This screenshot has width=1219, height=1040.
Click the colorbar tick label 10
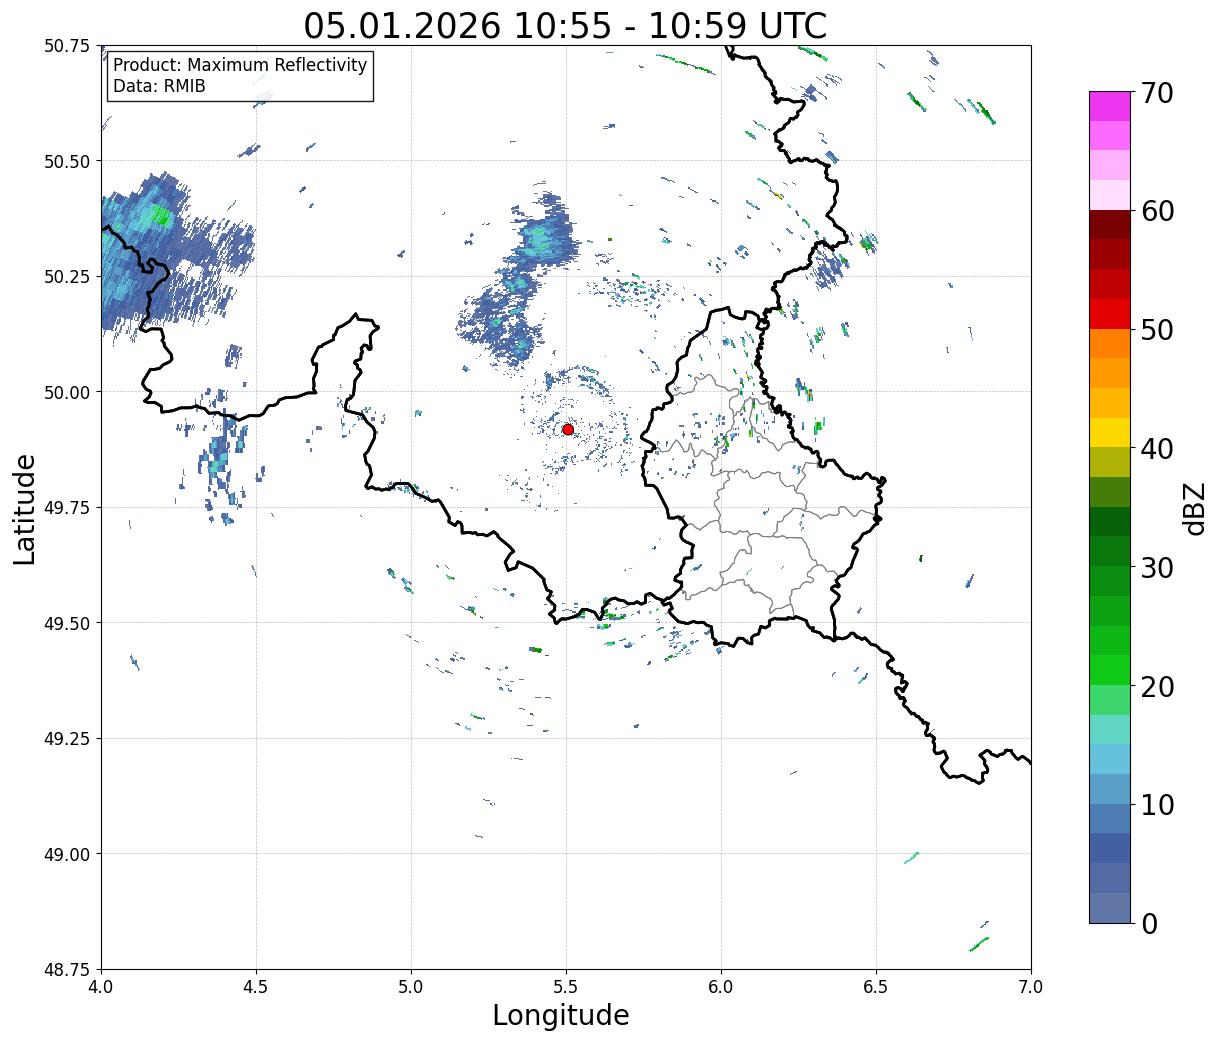(1157, 804)
